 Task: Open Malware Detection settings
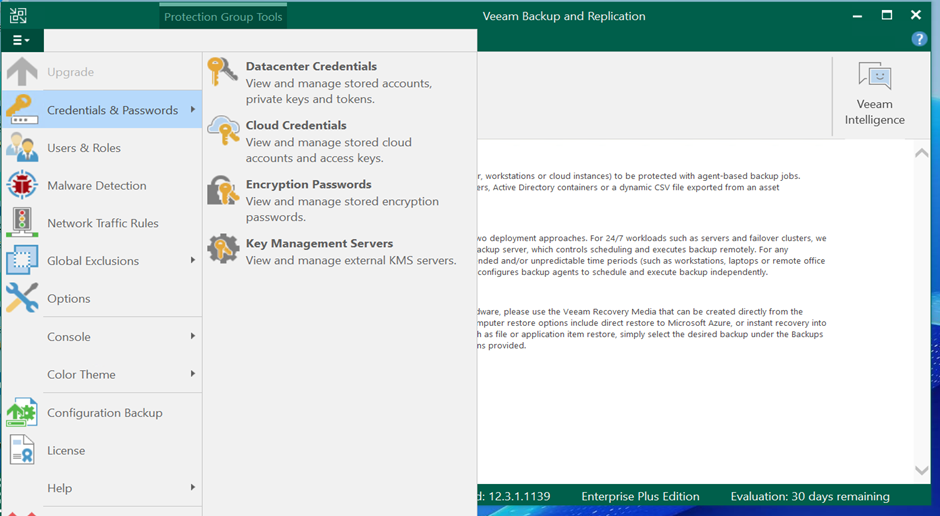click(x=102, y=185)
